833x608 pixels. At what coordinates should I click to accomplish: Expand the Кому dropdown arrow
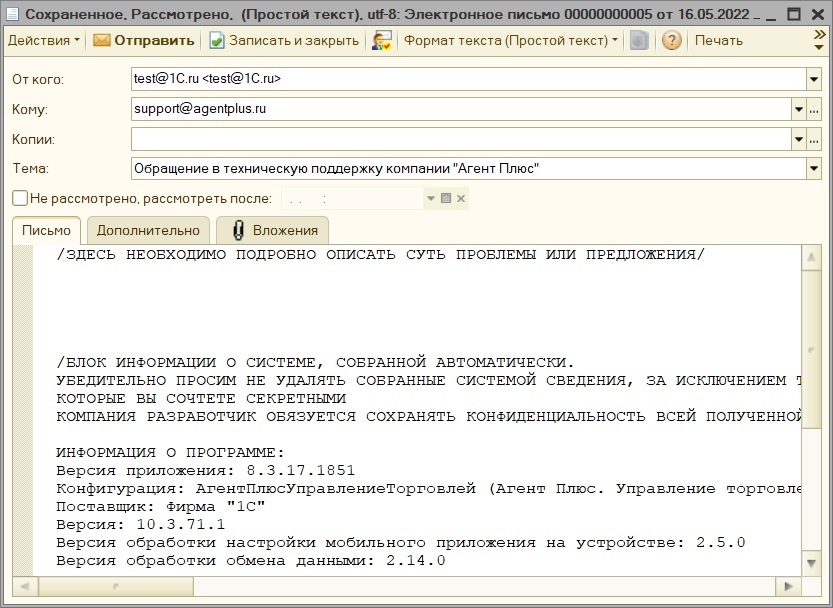[798, 109]
